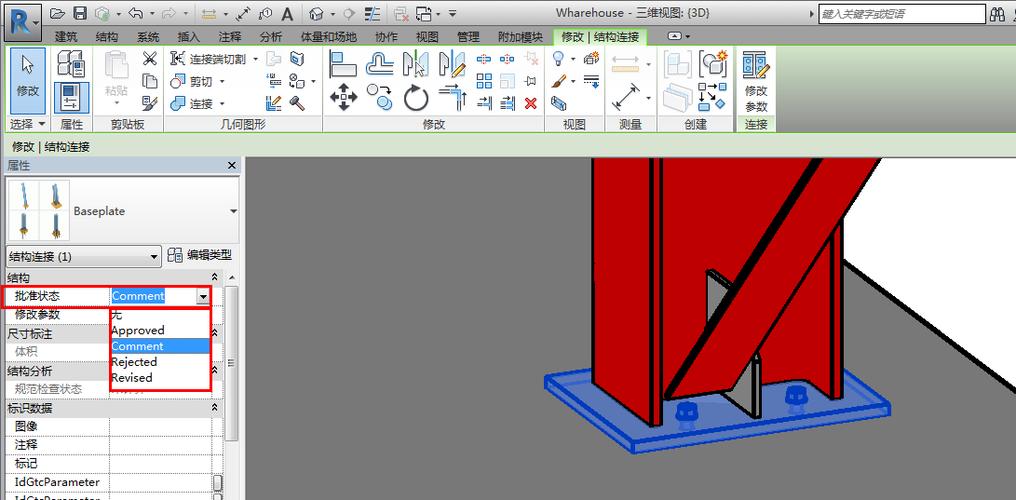Switch to the 注释 ribbon tab
This screenshot has width=1016, height=500.
coord(230,37)
